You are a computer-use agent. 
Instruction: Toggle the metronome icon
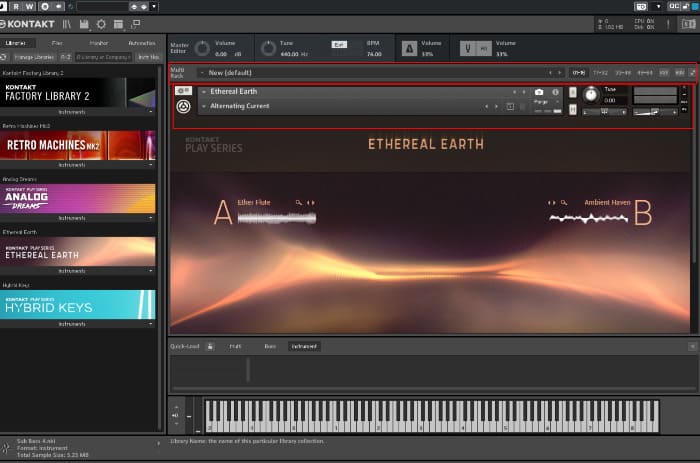(x=409, y=48)
